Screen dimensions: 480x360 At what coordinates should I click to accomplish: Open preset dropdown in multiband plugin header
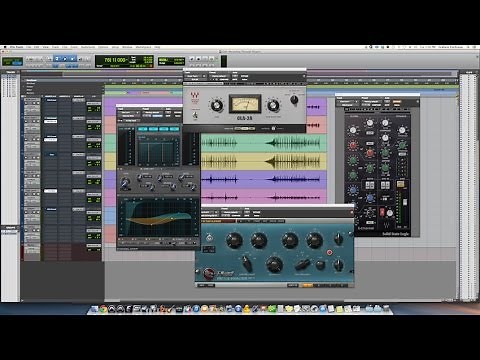[153, 113]
